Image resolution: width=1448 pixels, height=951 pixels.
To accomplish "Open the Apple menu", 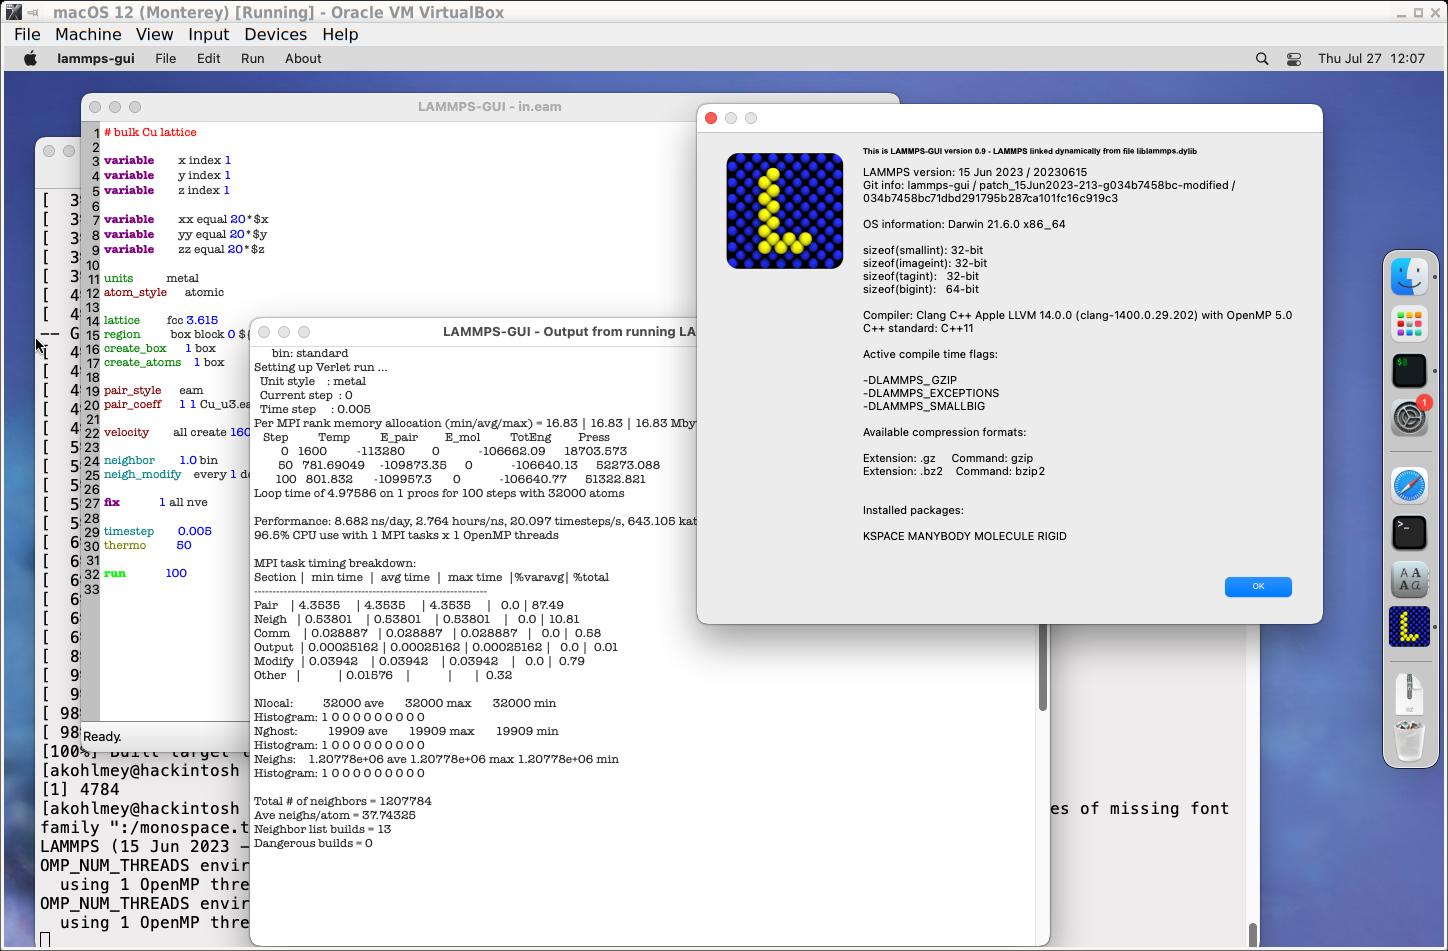I will coord(30,59).
